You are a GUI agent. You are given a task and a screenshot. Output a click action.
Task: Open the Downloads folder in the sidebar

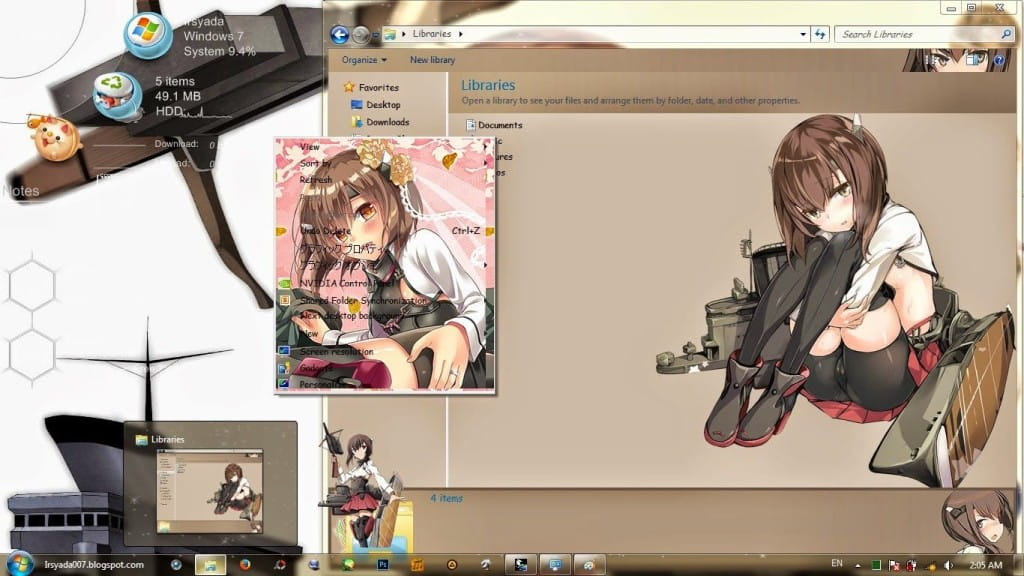pyautogui.click(x=392, y=121)
